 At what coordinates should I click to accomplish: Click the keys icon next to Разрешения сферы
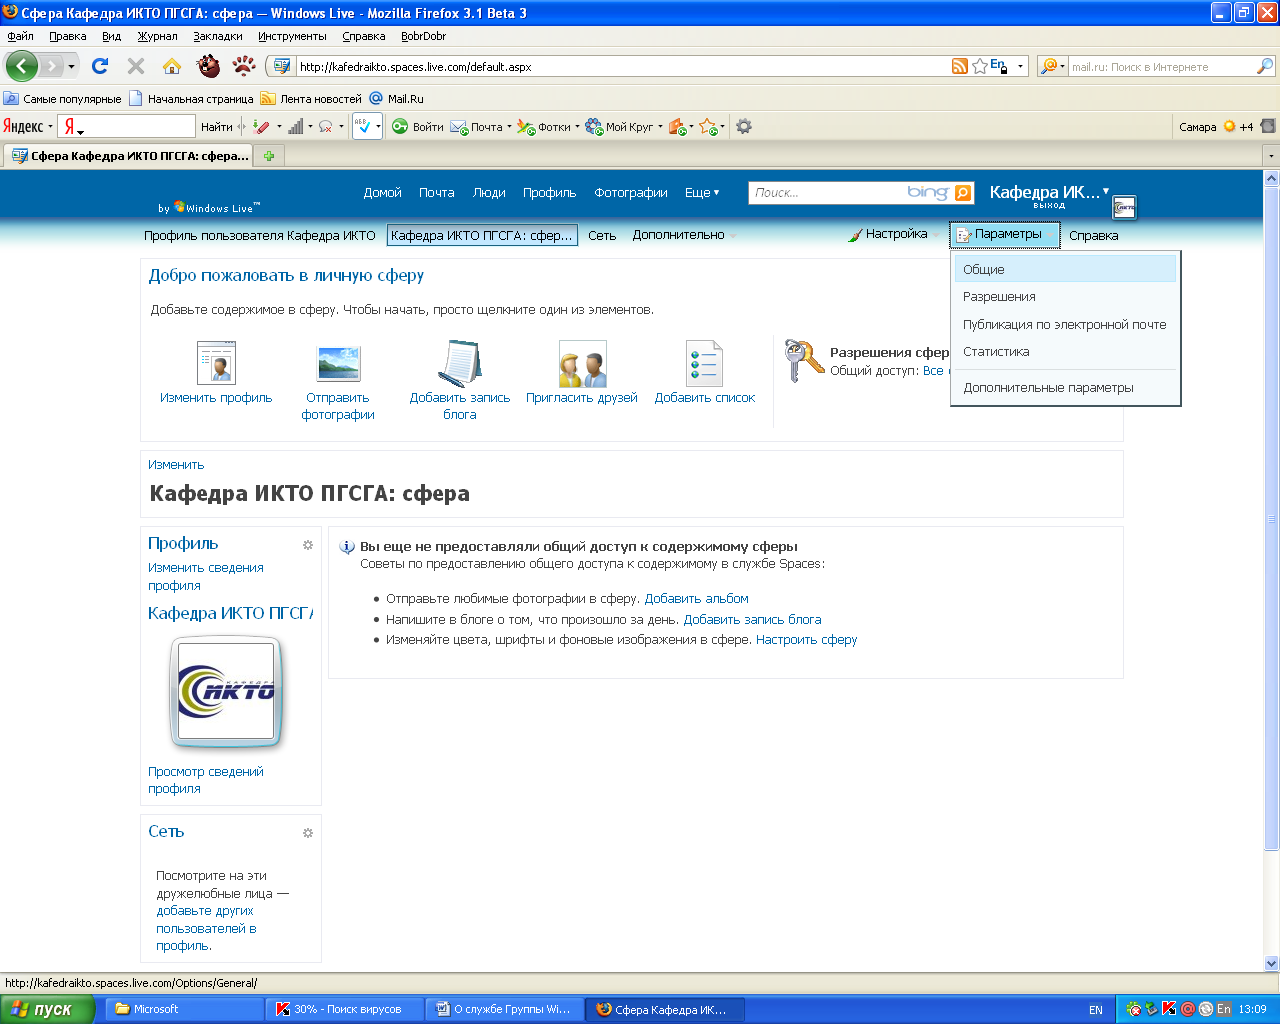[804, 360]
